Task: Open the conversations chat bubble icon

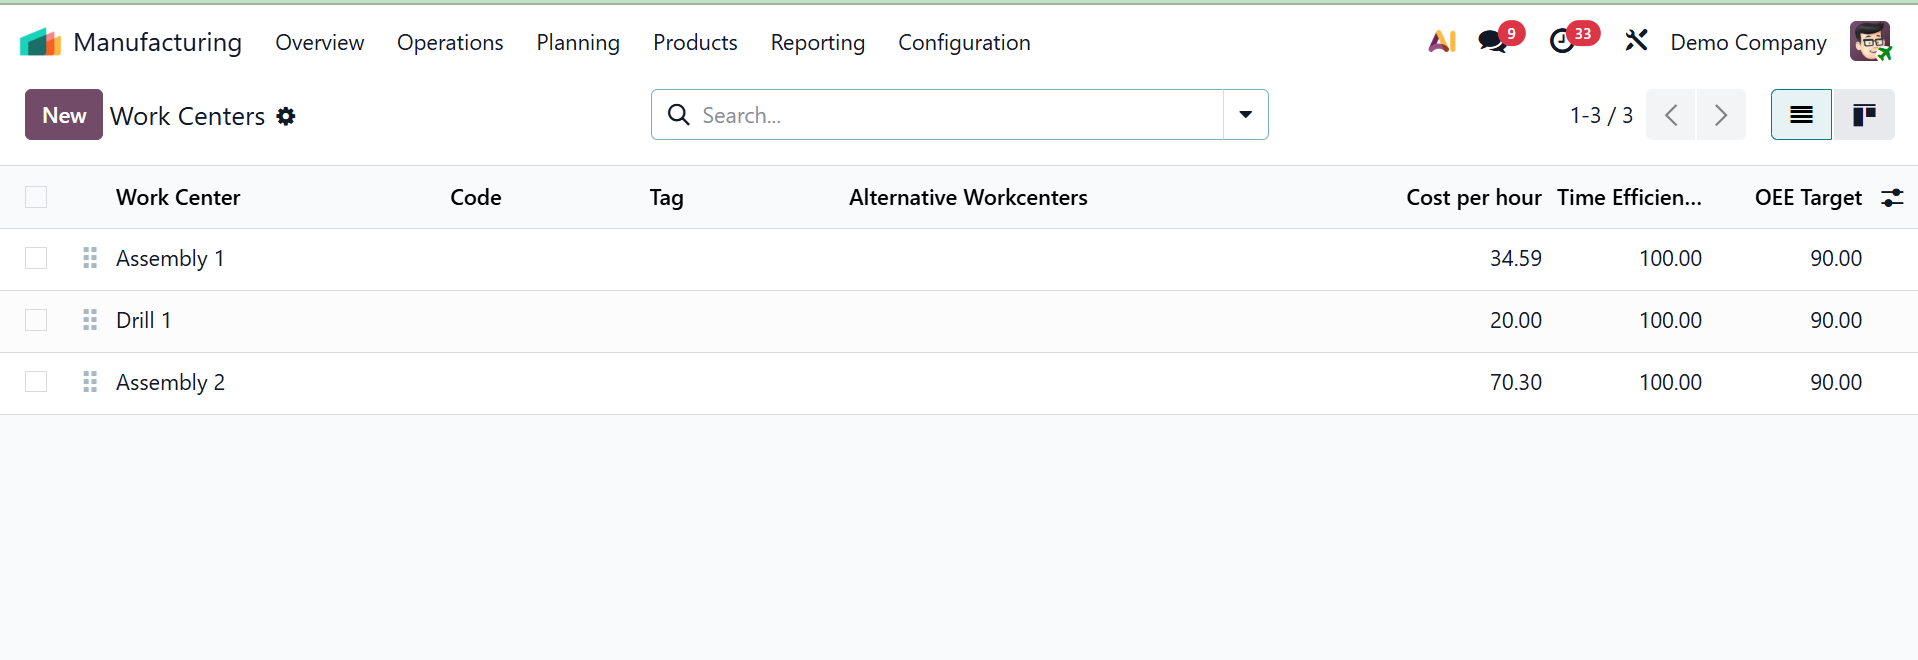Action: (1492, 42)
